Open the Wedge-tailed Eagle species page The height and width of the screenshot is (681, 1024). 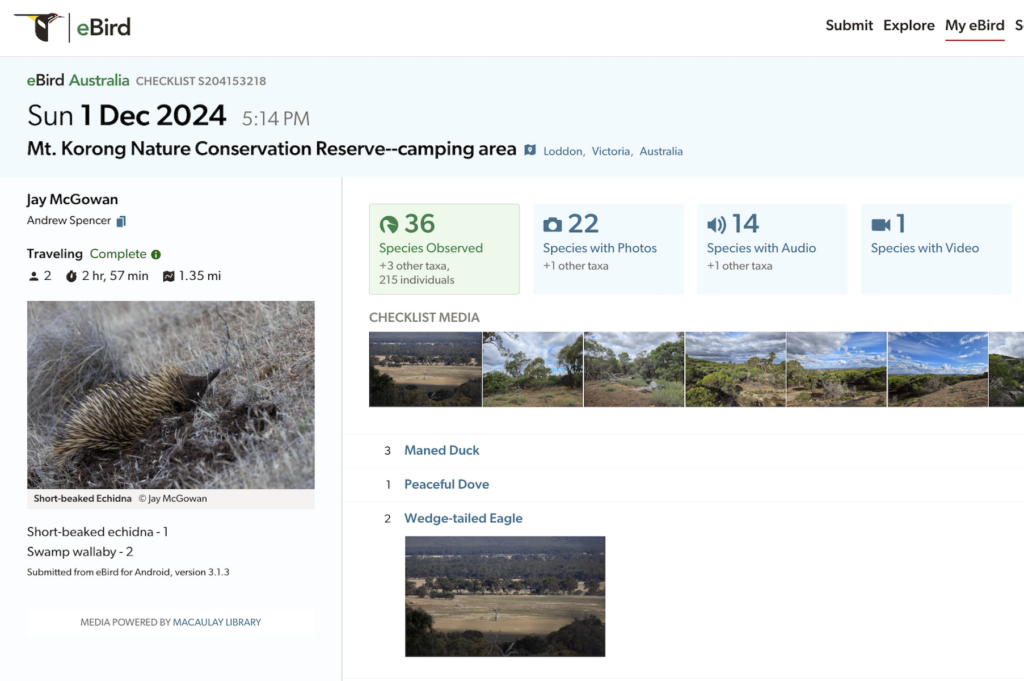tap(462, 518)
